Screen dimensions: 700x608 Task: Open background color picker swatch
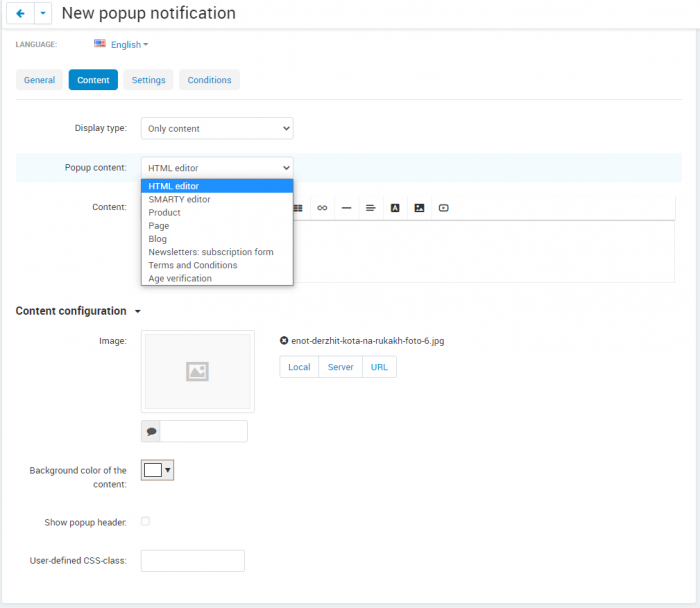(157, 470)
